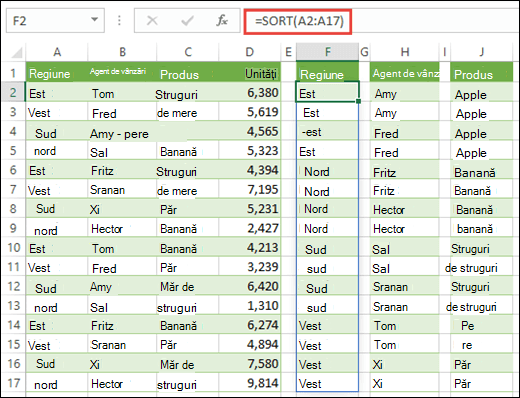Click the Name Box showing F2

click(55, 21)
